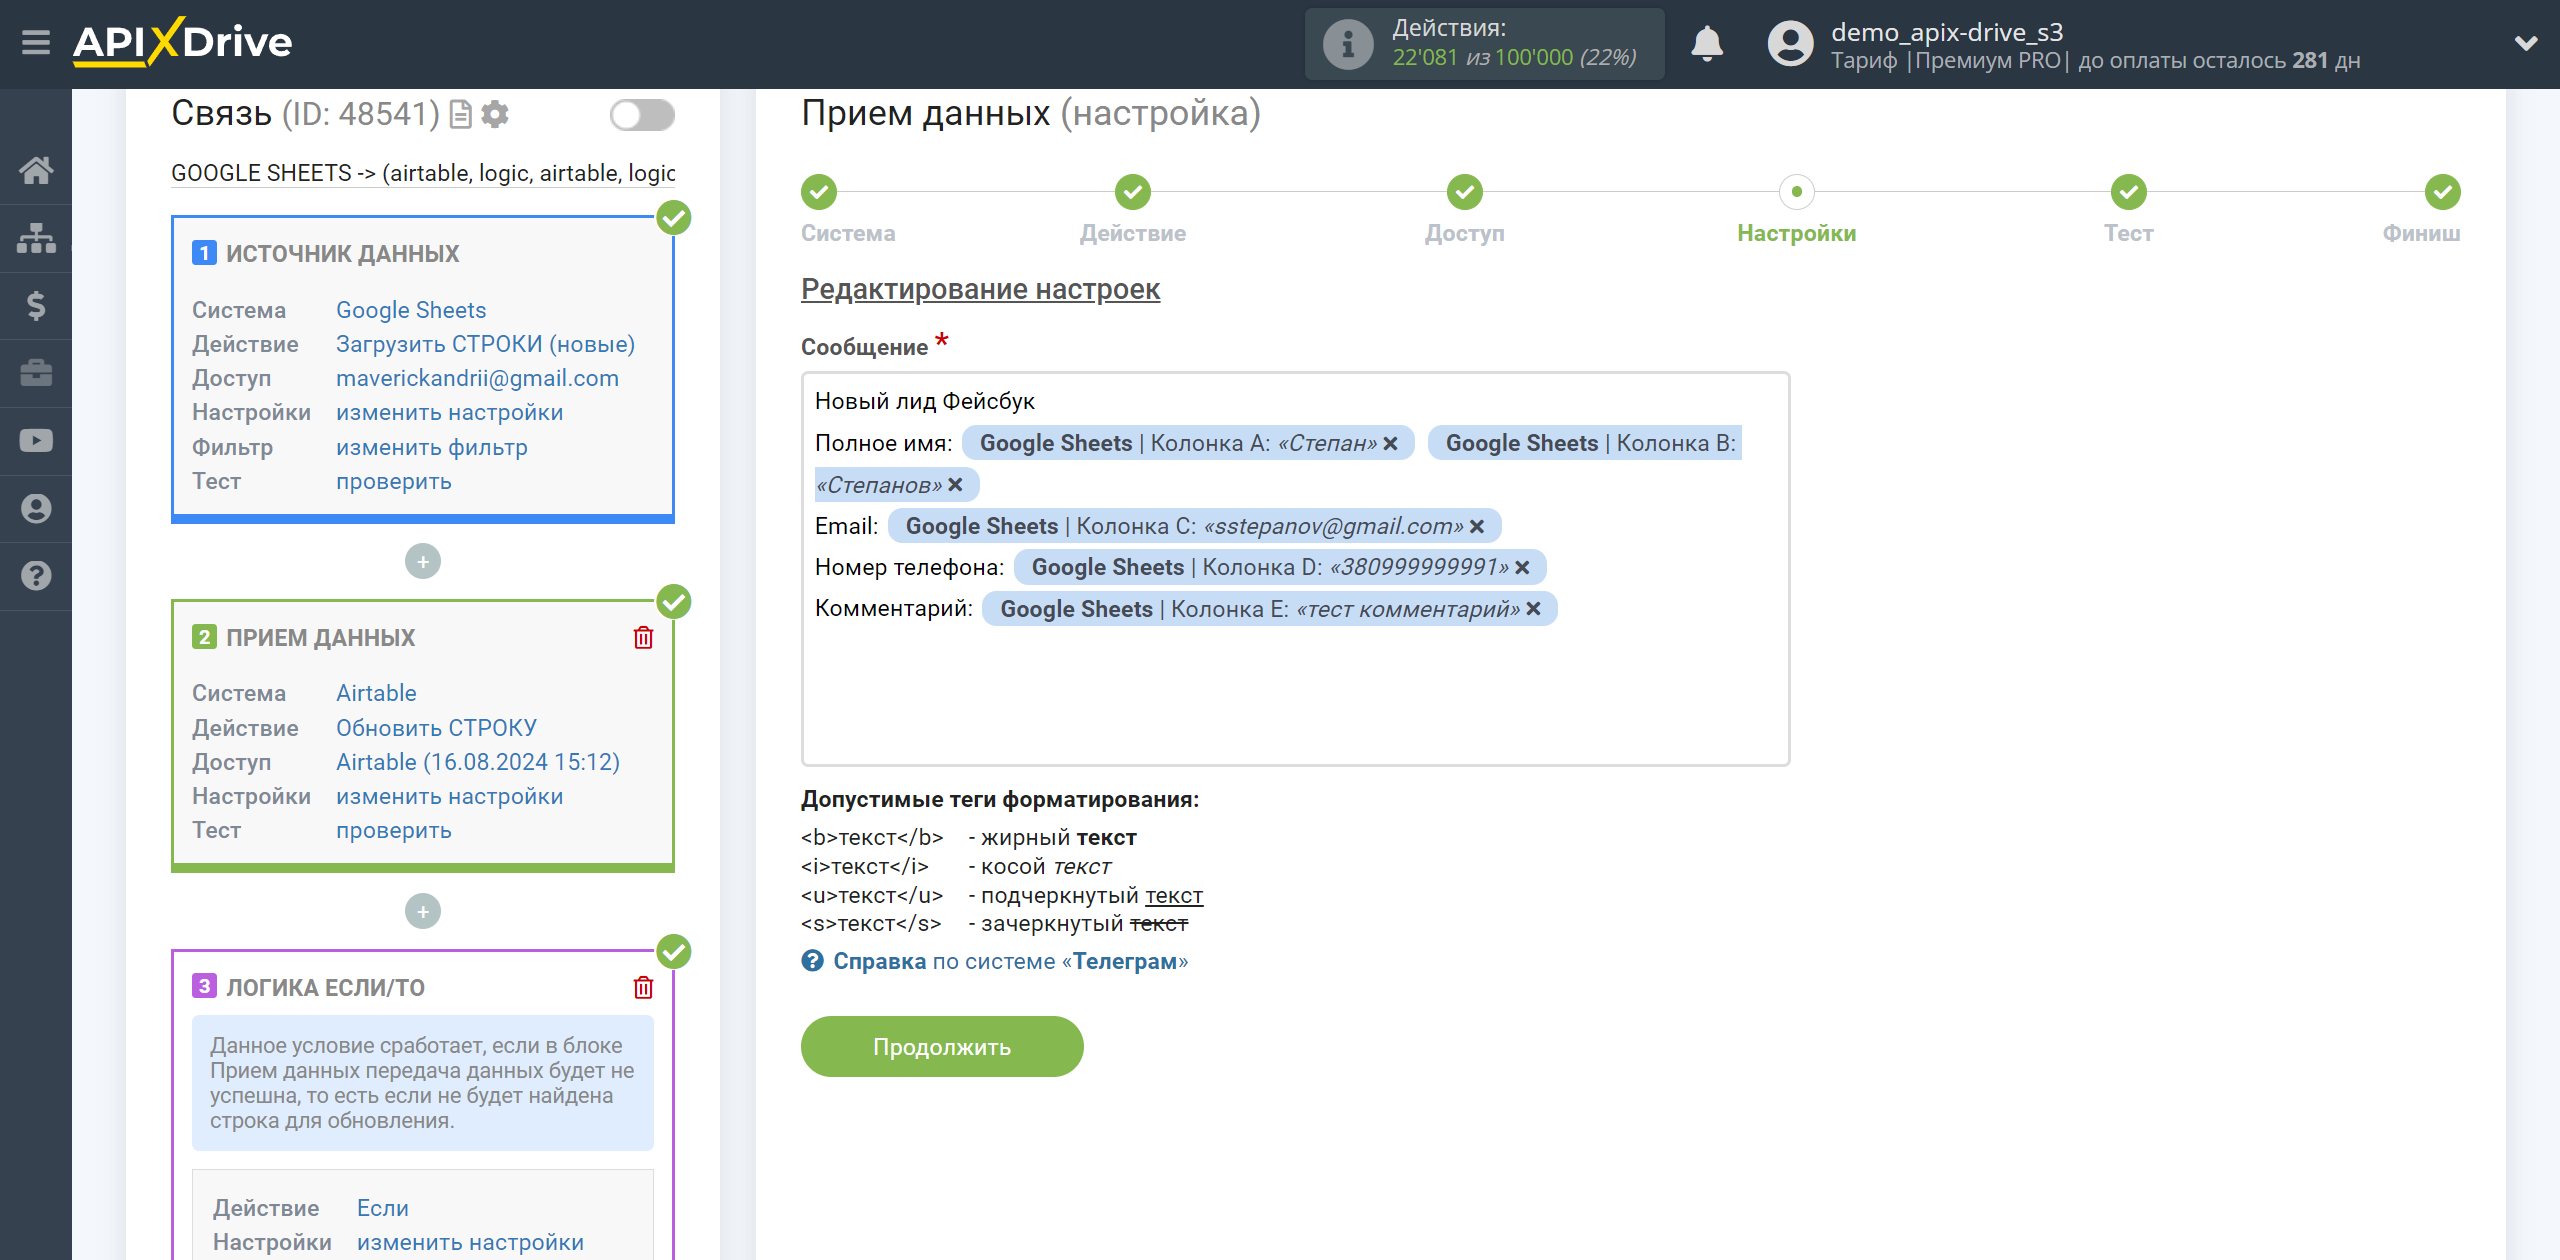
Task: Click ИСТОЧНИК ДАННЫХ block header
Action: point(342,254)
